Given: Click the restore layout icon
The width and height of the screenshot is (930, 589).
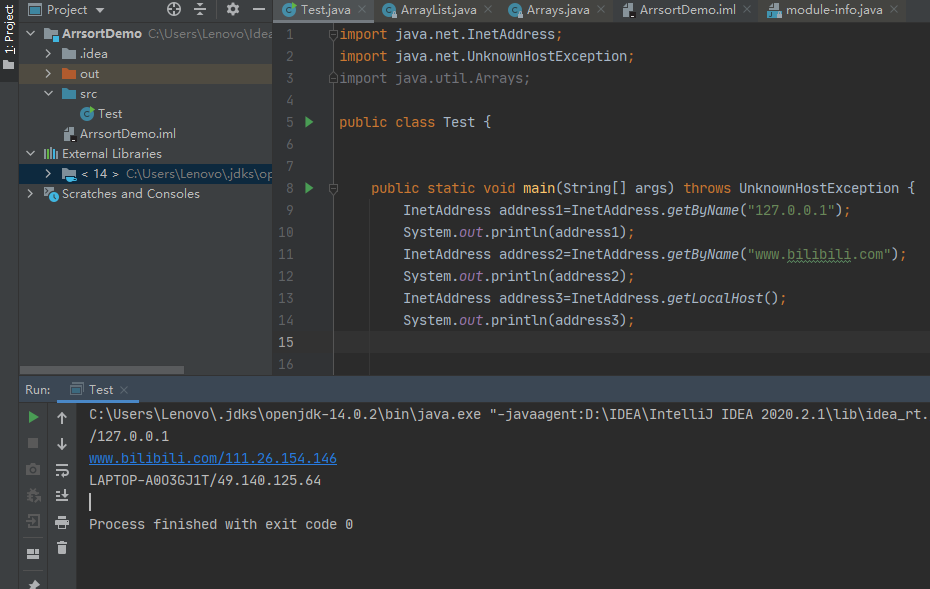Looking at the screenshot, I should click(33, 554).
